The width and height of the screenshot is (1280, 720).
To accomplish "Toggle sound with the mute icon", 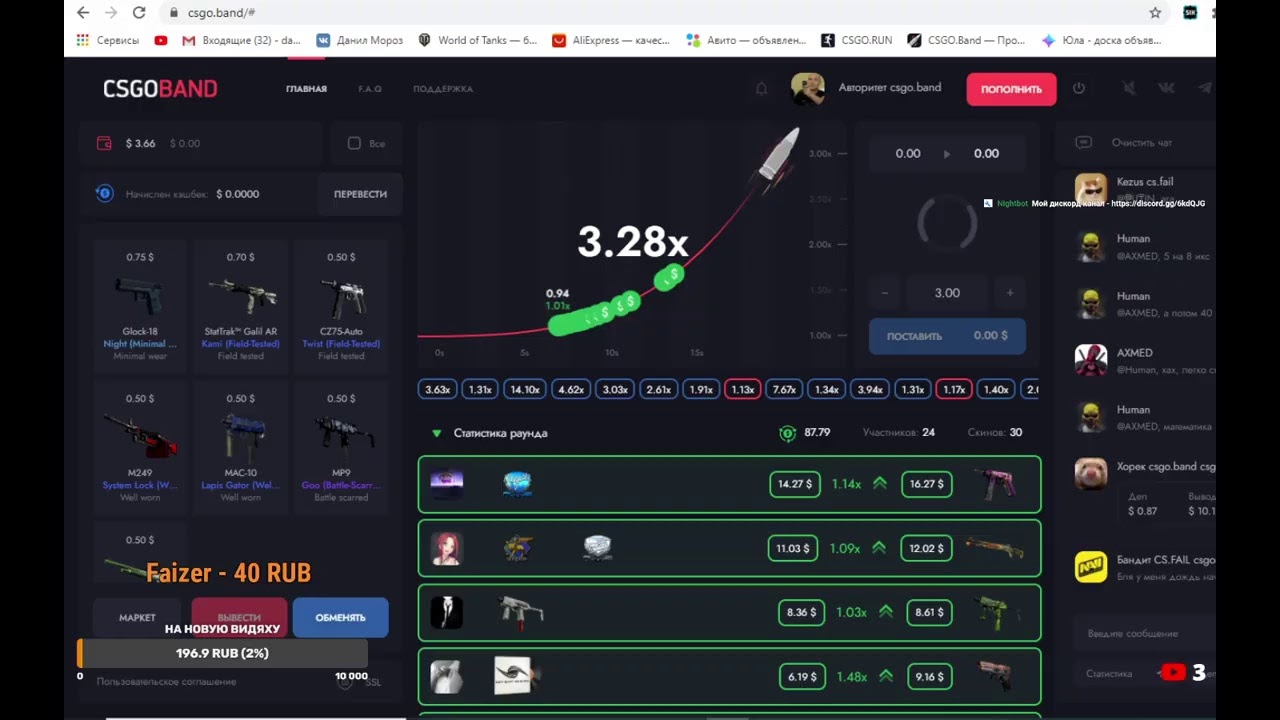I will point(1129,88).
